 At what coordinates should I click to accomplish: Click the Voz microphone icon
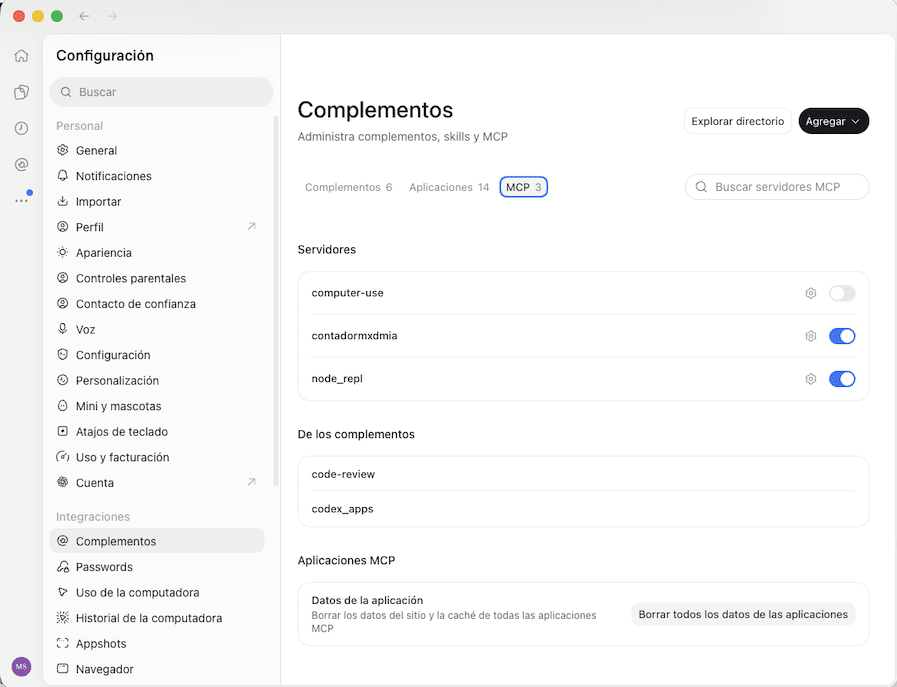(x=63, y=329)
